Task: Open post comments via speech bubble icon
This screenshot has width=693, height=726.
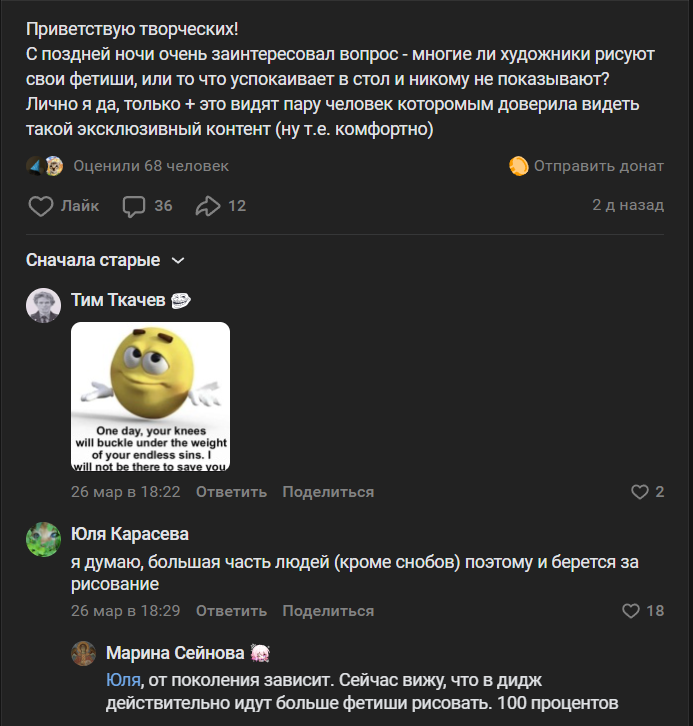Action: coord(134,206)
